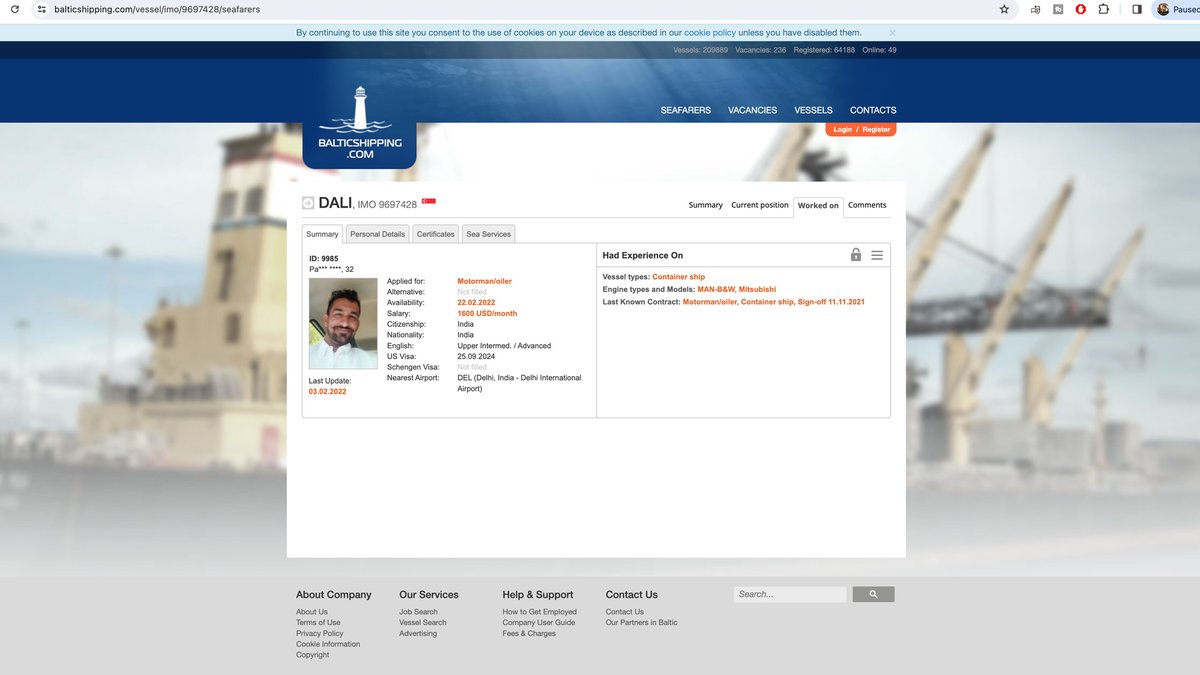Click the lock icon in Had Experience On
This screenshot has height=675, width=1200.
click(x=855, y=255)
